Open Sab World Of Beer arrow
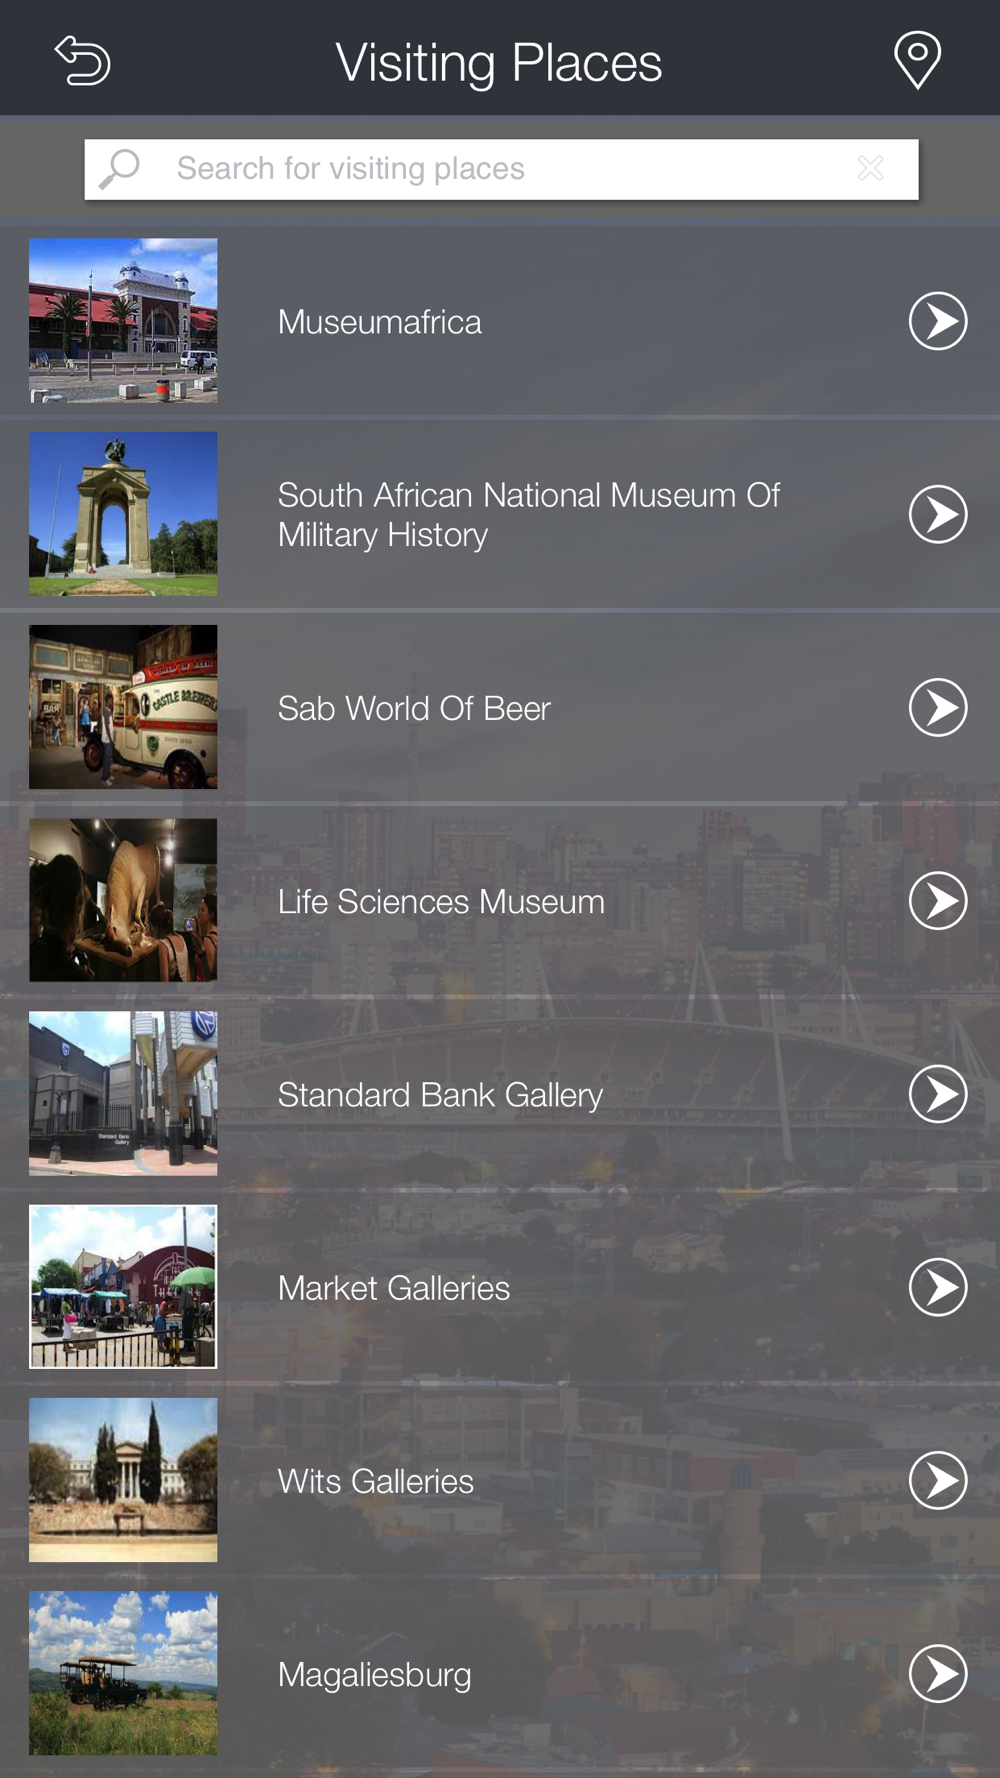 937,708
